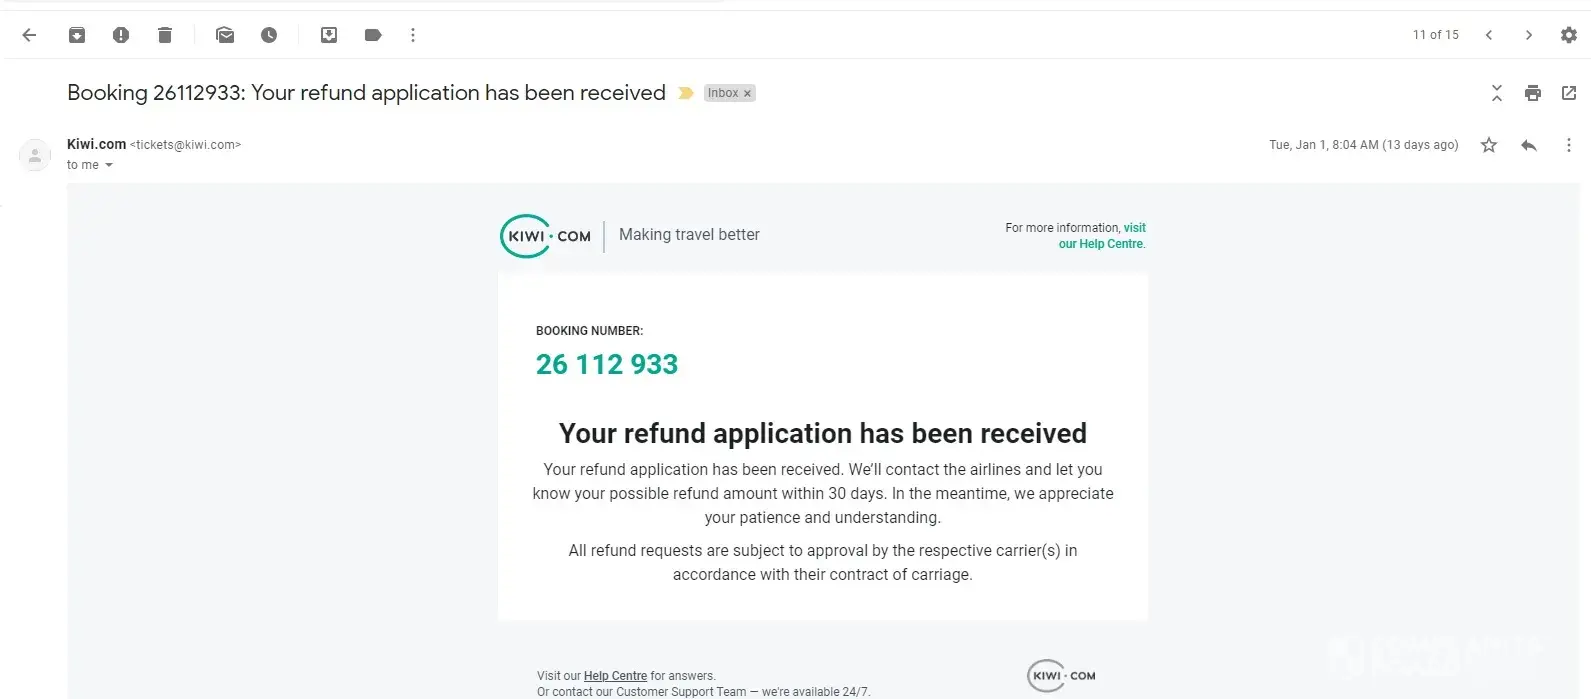Screen dimensions: 1591x699
Task: Go back to the inbox list
Action: coord(29,35)
